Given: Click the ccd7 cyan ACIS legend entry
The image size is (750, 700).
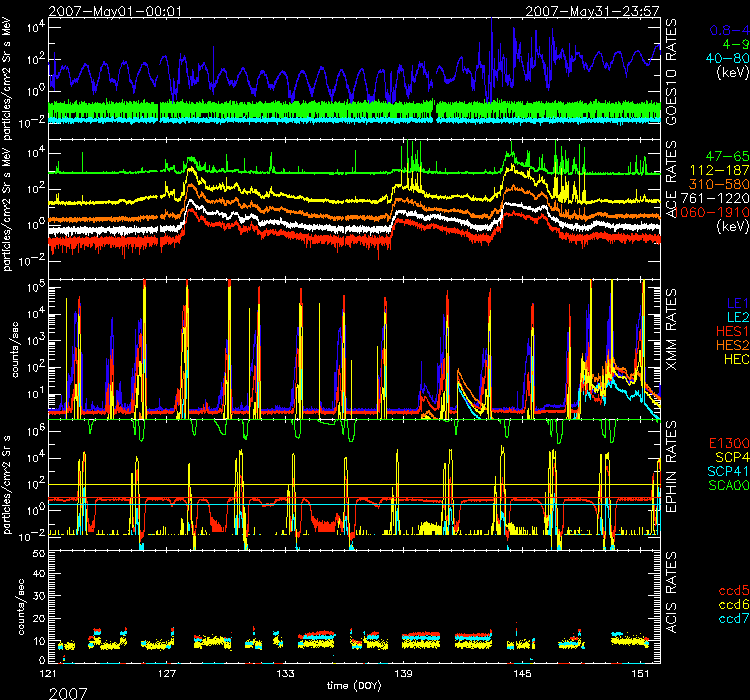Looking at the screenshot, I should [727, 621].
